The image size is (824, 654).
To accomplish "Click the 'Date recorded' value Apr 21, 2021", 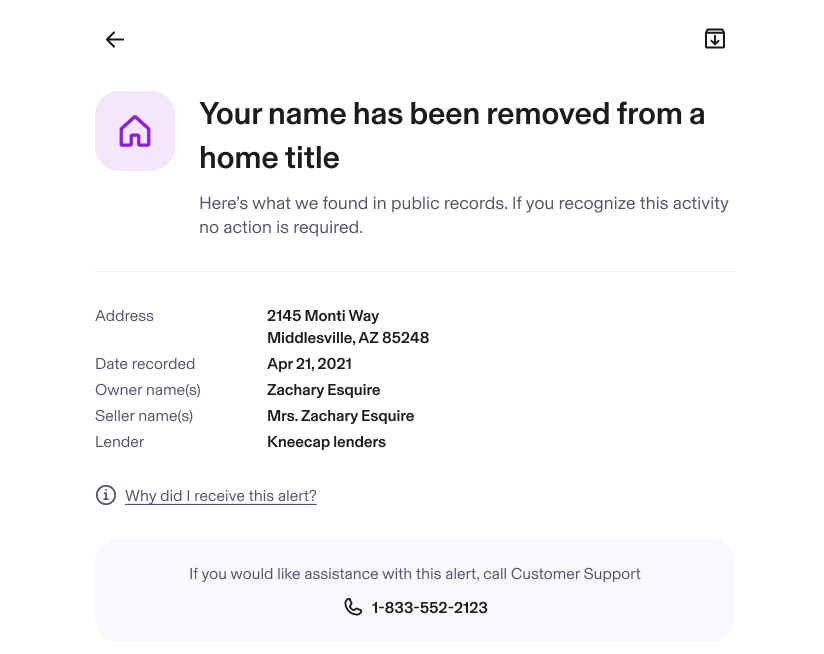I will 309,363.
